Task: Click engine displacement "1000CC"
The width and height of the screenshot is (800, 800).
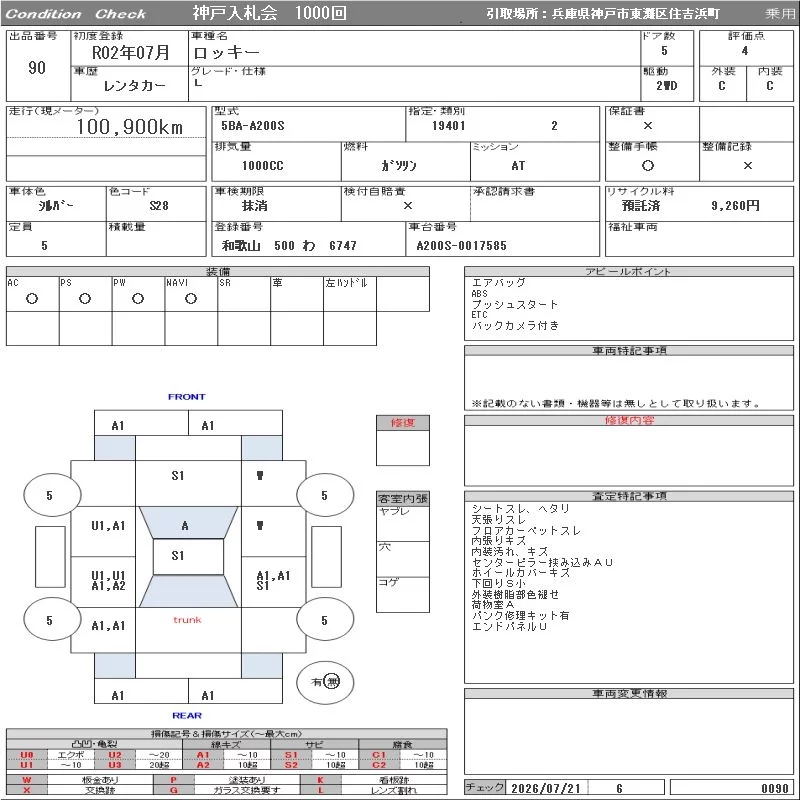Action: coord(262,166)
